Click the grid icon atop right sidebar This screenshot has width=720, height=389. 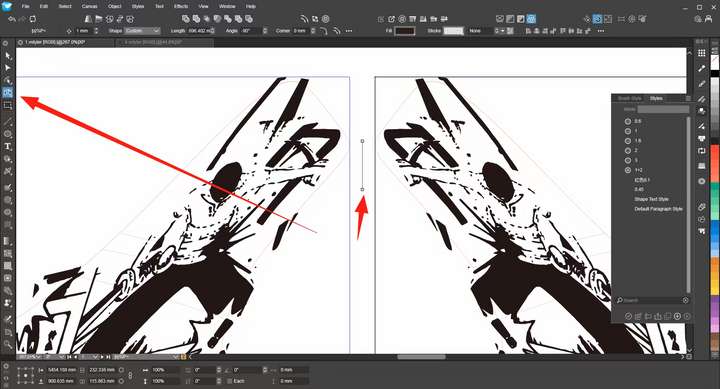coord(702,53)
